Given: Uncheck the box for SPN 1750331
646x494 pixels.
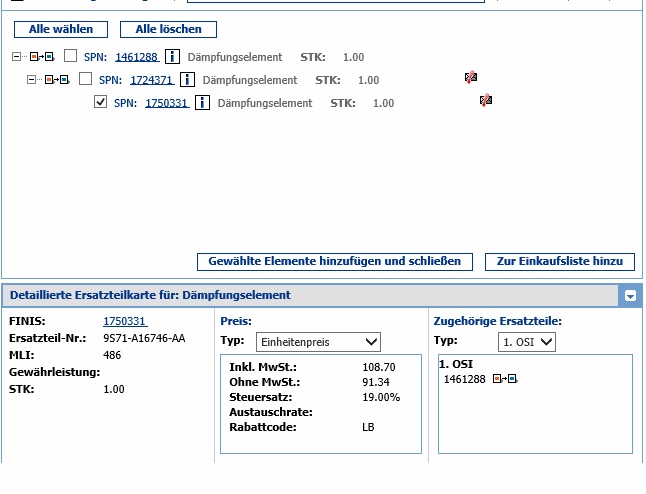Looking at the screenshot, I should click(x=100, y=102).
